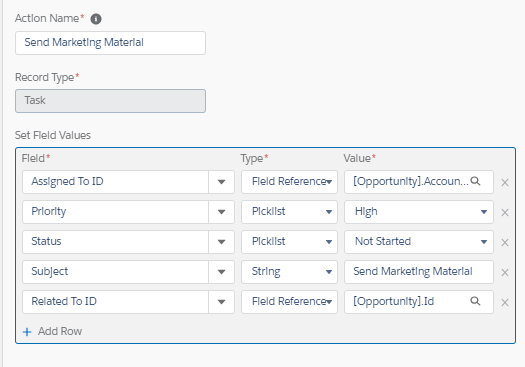Screen dimensions: 525x367
Task: Open Type dropdown in Related To ID row
Action: tap(289, 302)
